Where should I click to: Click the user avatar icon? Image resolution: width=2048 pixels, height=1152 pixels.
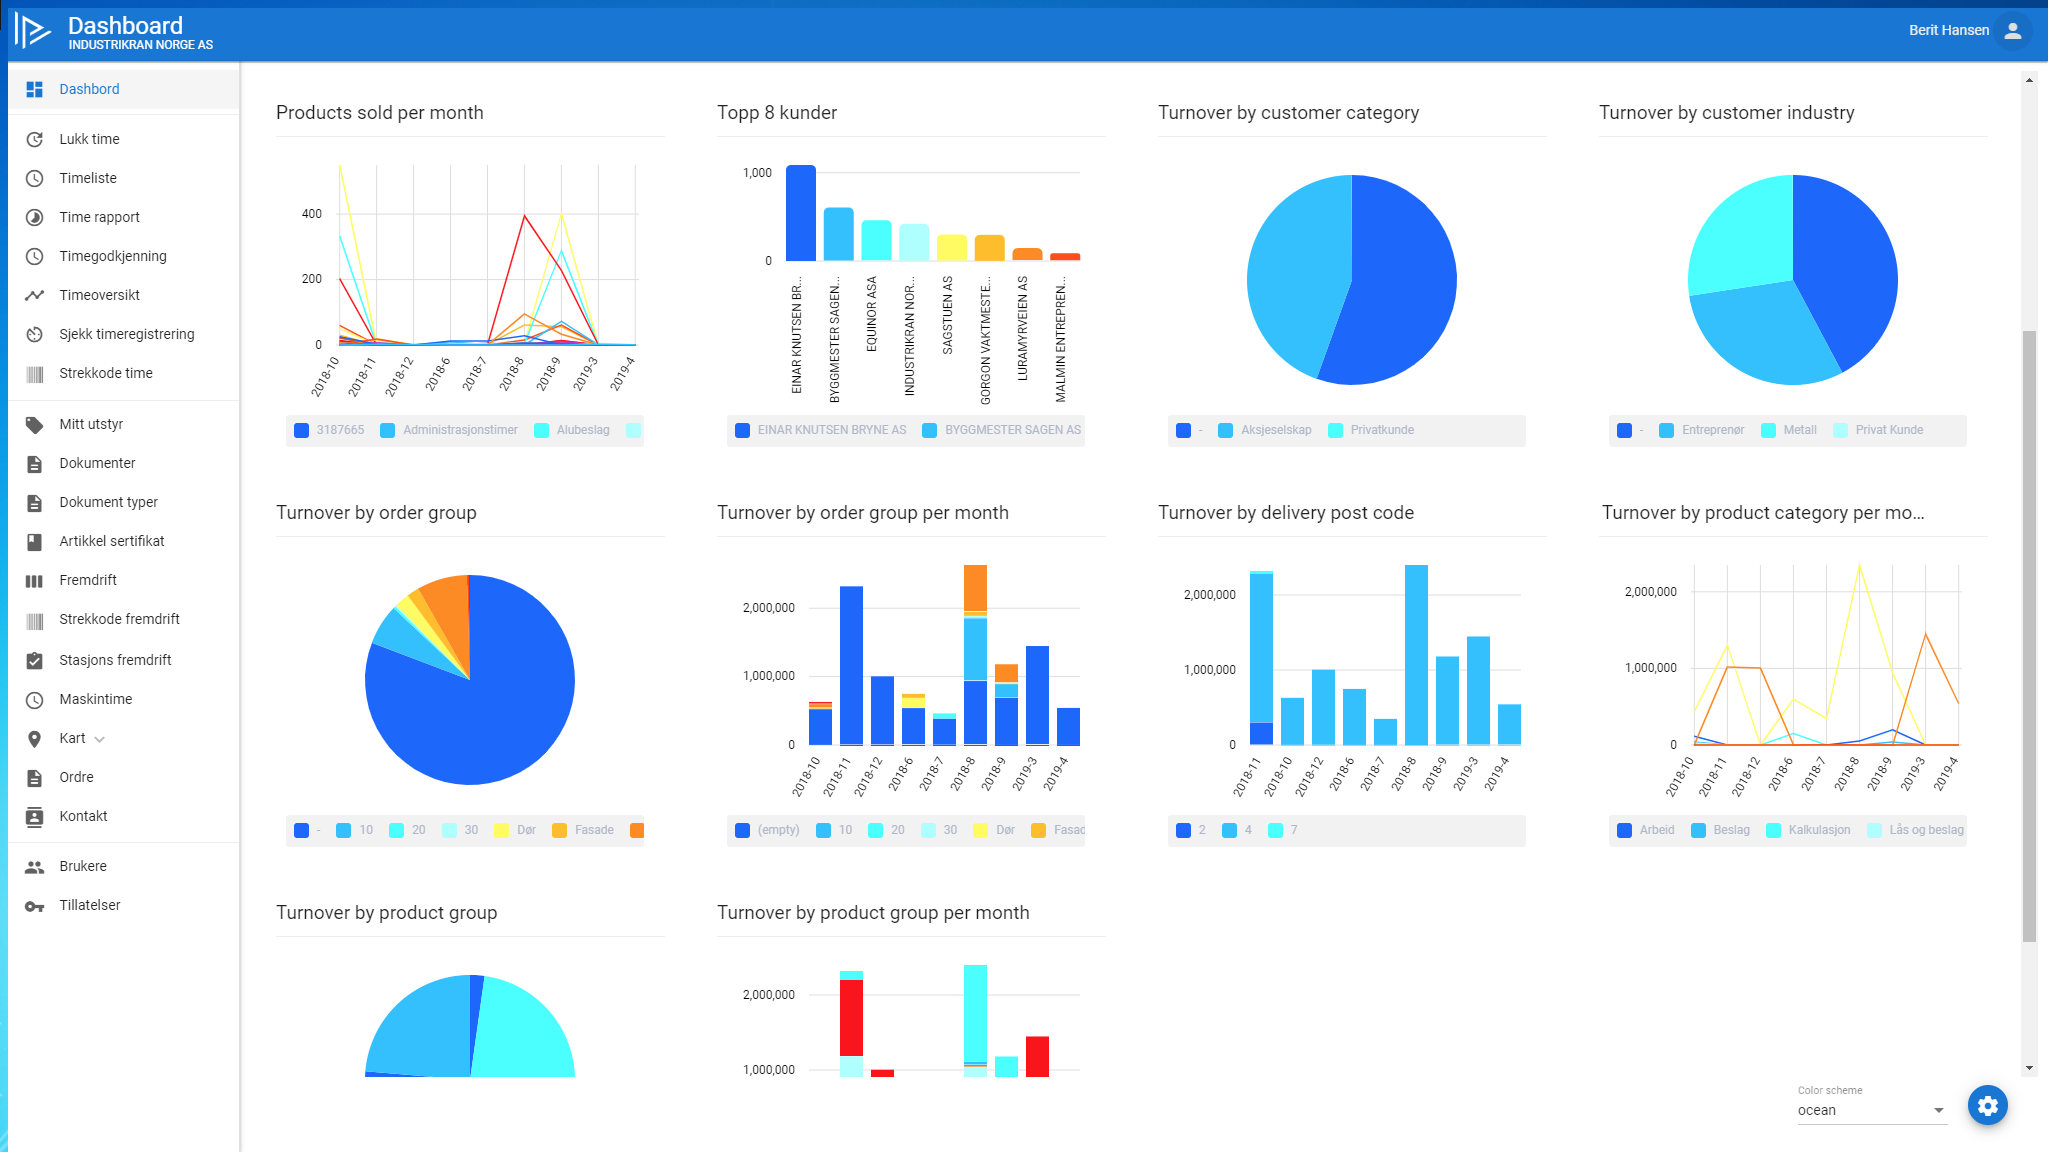2013,31
